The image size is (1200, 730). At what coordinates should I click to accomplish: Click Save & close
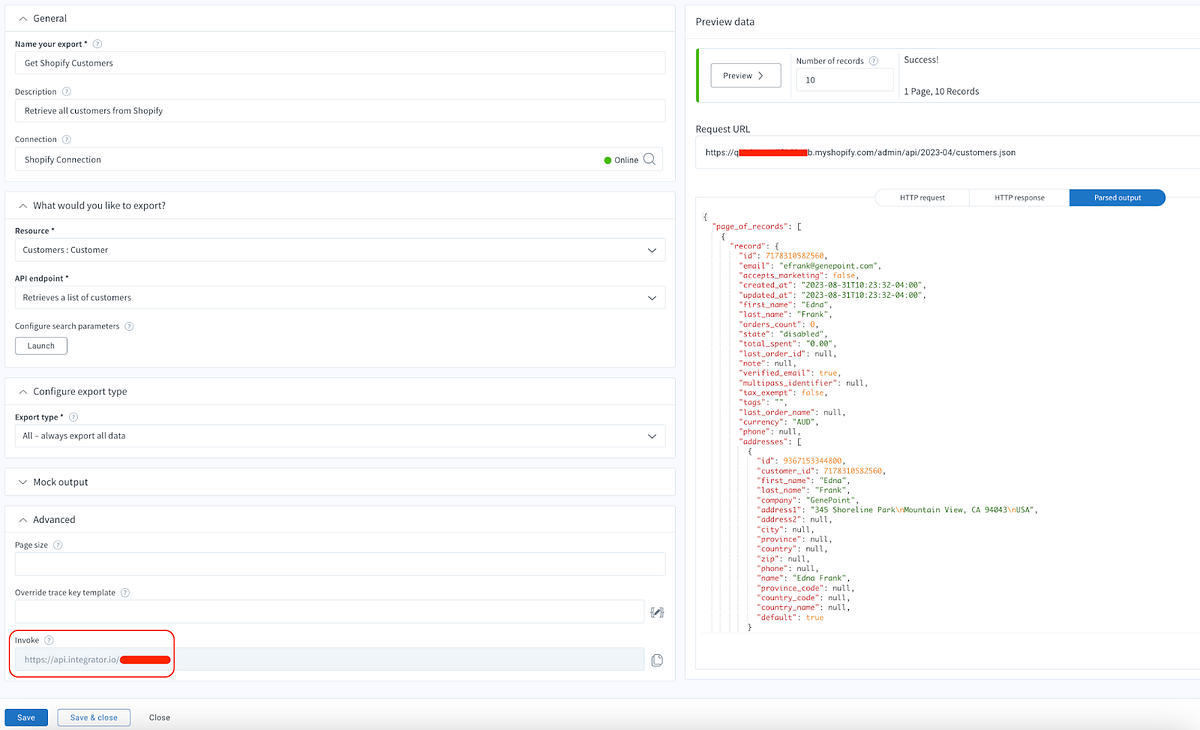[x=93, y=717]
